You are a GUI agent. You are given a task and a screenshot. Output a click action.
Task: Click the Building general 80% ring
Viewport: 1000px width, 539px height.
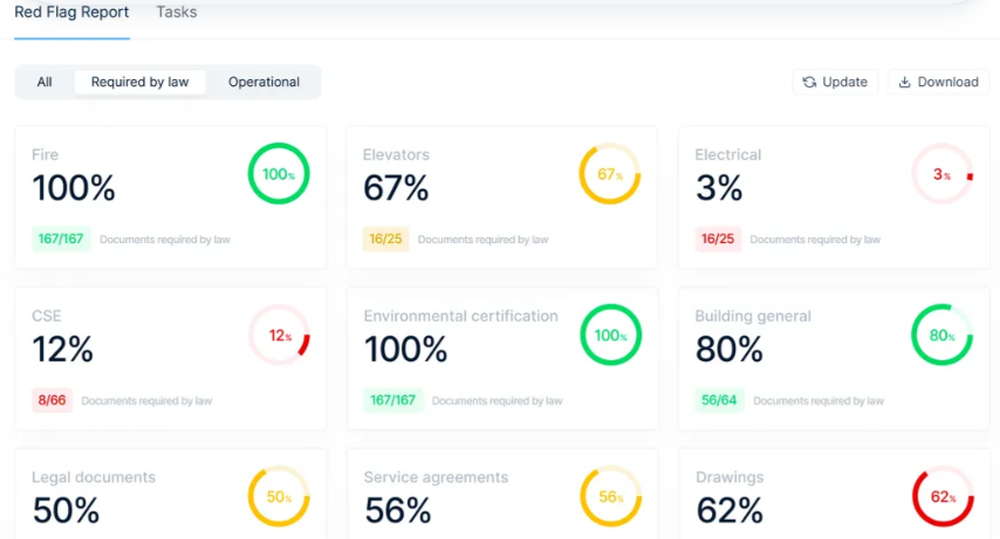942,335
